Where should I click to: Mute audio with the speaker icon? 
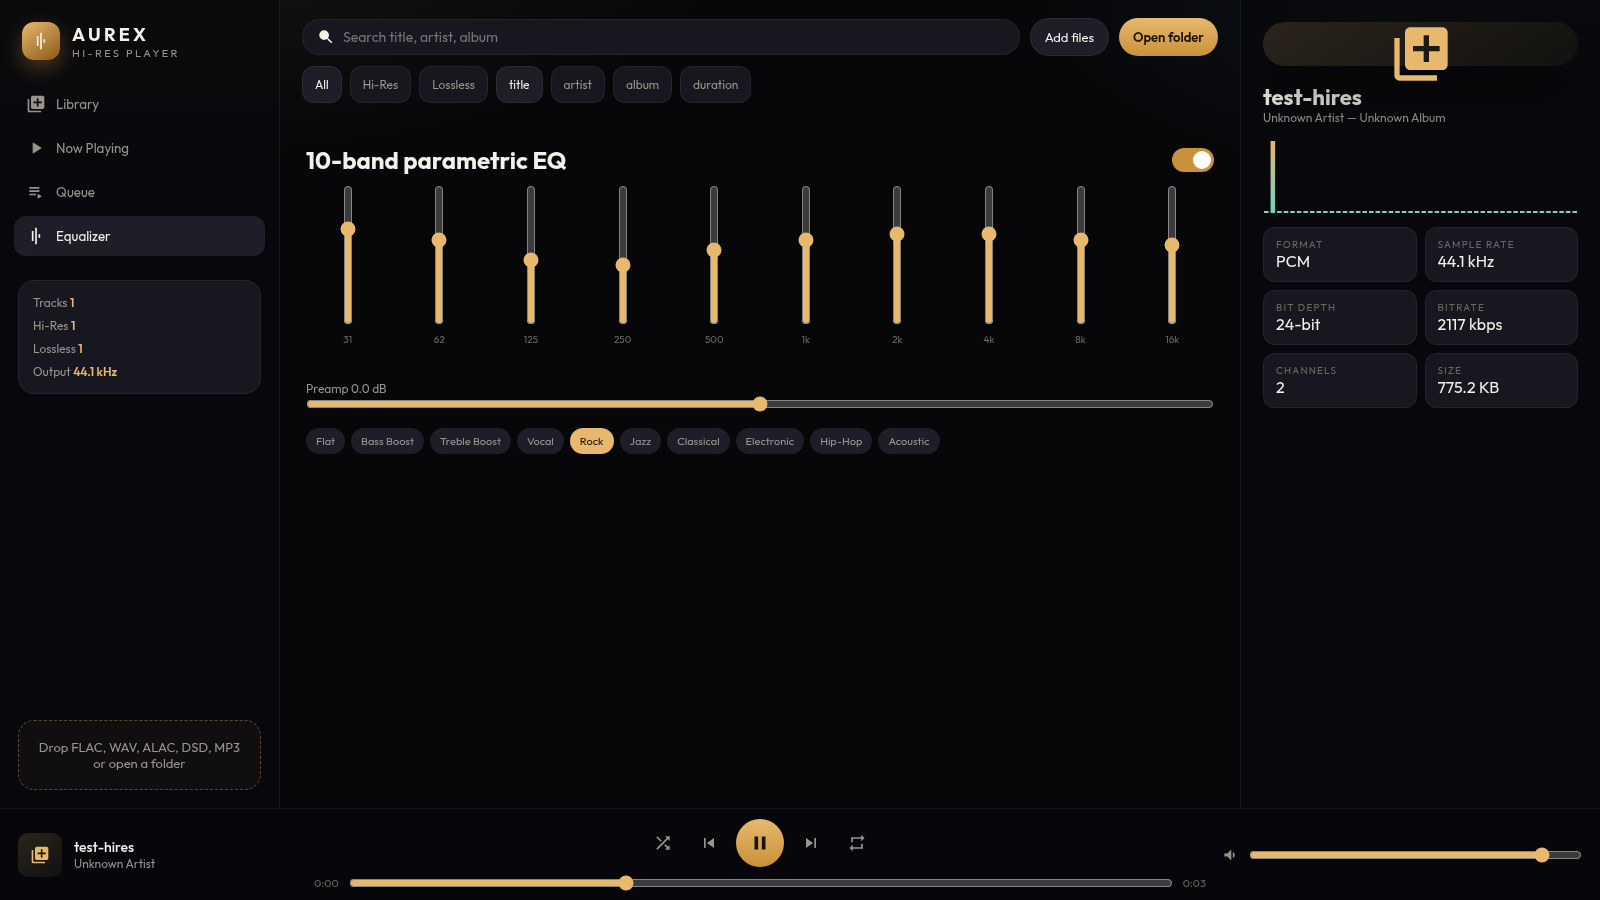(x=1230, y=855)
